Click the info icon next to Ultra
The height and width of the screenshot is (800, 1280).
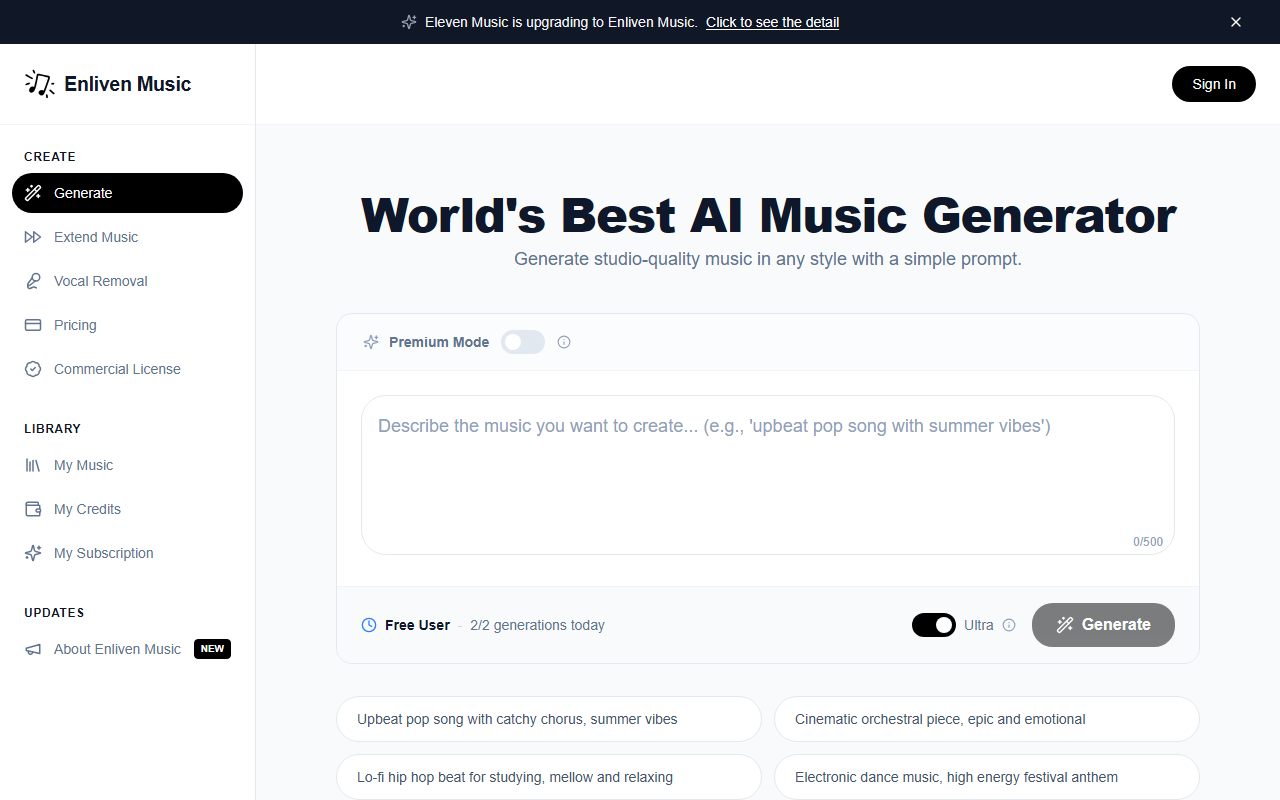click(1009, 625)
